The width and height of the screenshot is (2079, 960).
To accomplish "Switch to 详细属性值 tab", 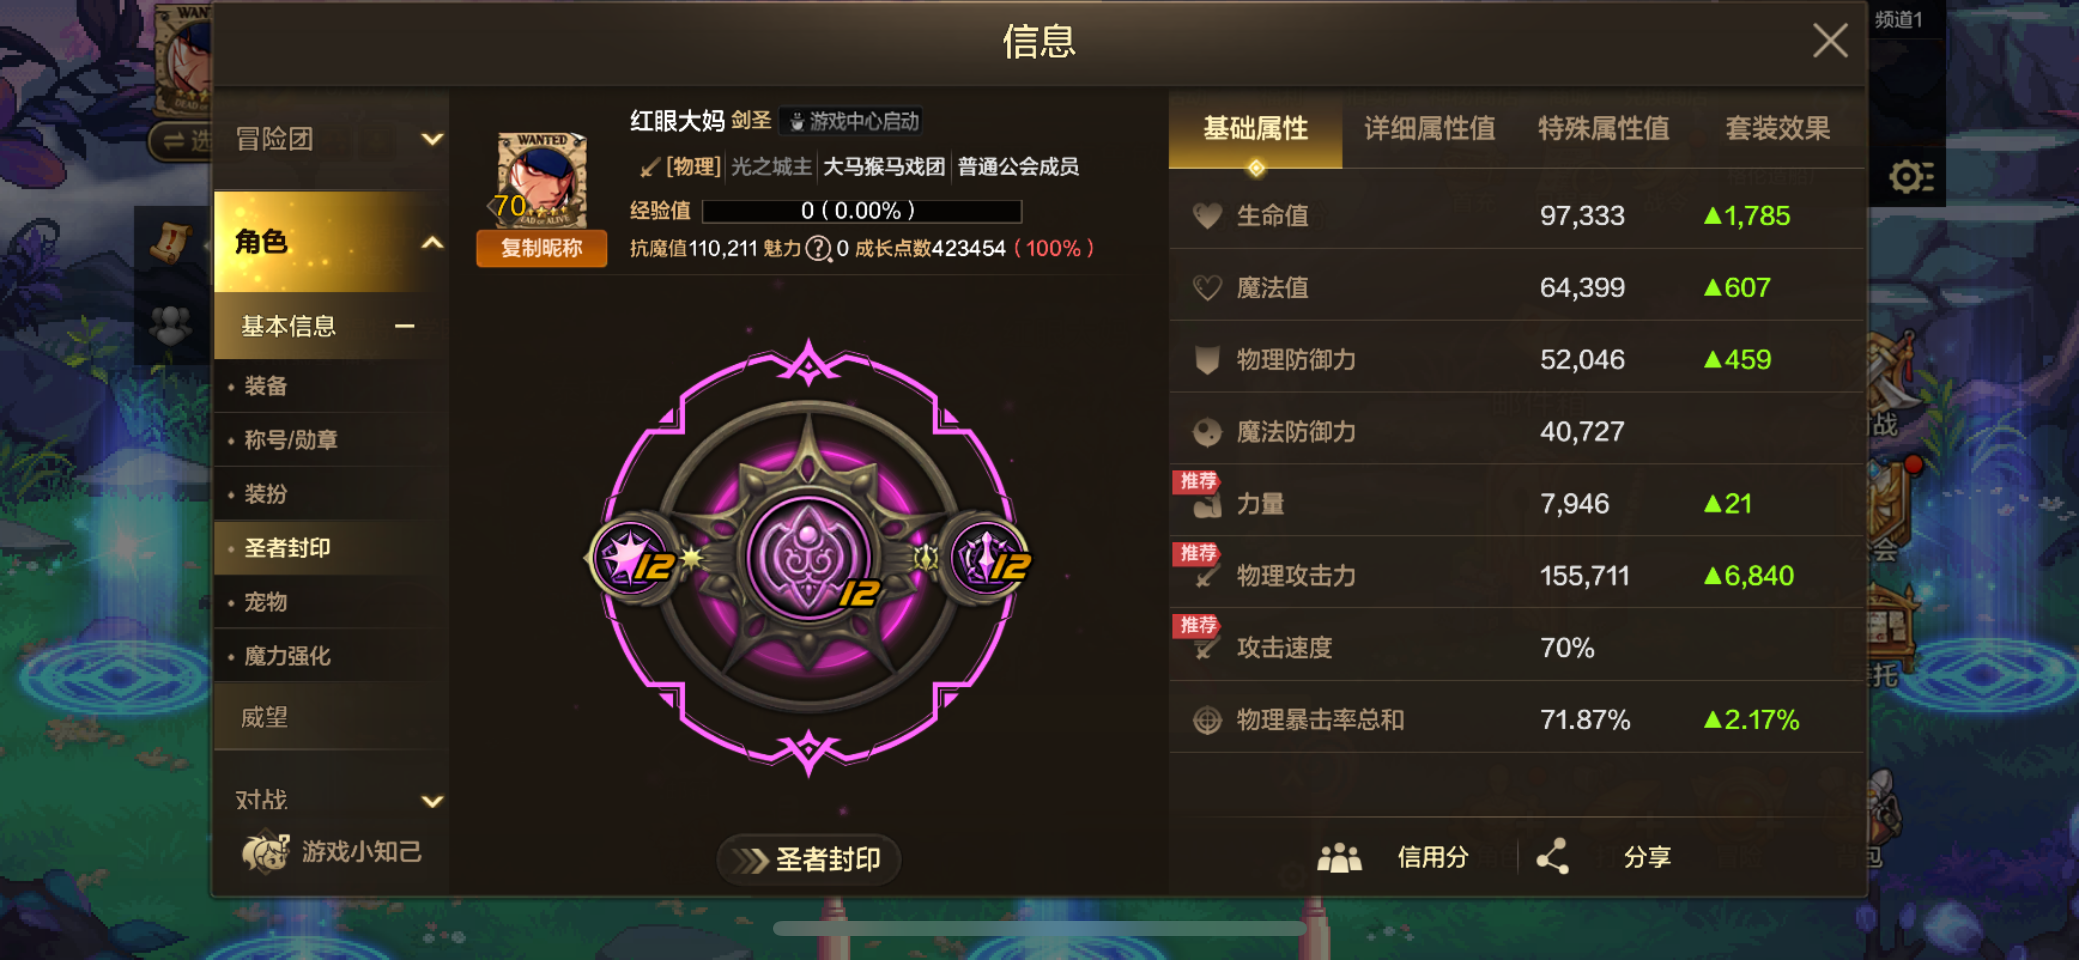I will [x=1429, y=129].
